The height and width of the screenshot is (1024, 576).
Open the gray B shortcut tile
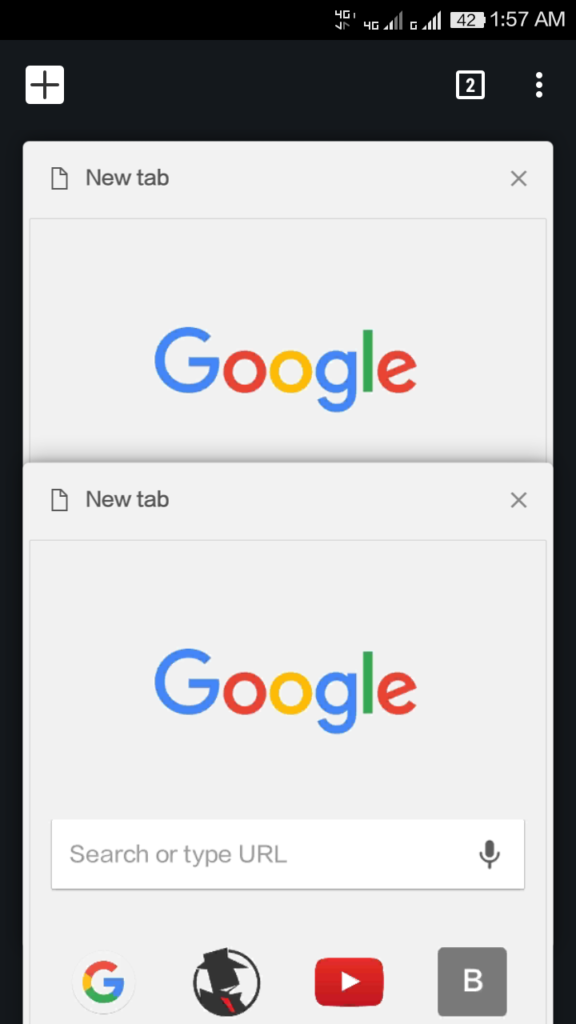click(x=472, y=982)
